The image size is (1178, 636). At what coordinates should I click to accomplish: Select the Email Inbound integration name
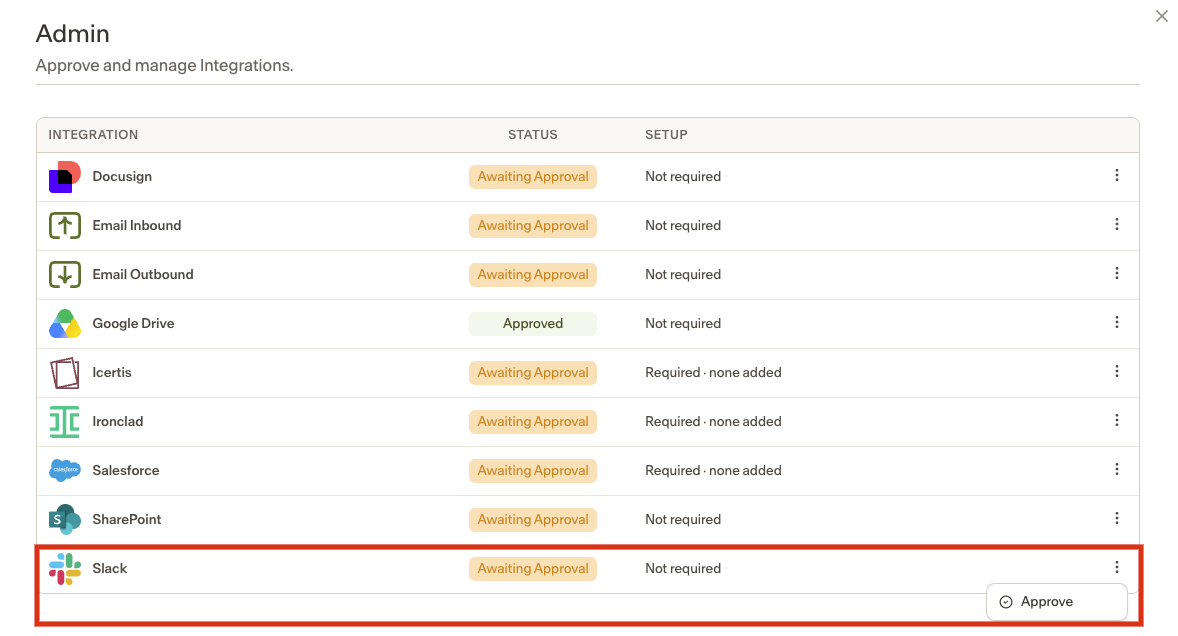click(137, 225)
